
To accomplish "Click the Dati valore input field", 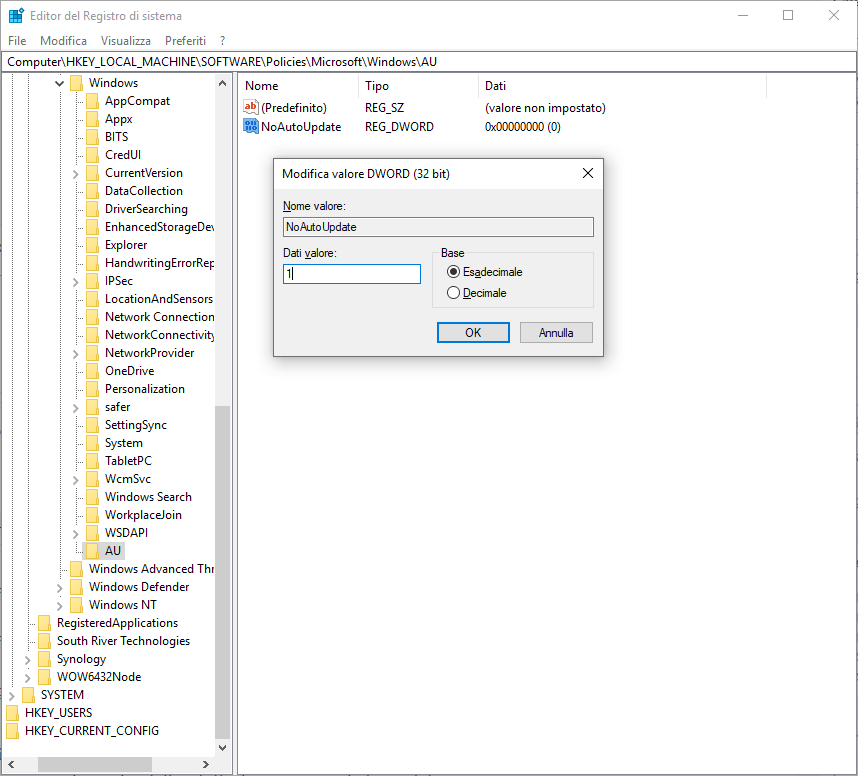I will [352, 274].
